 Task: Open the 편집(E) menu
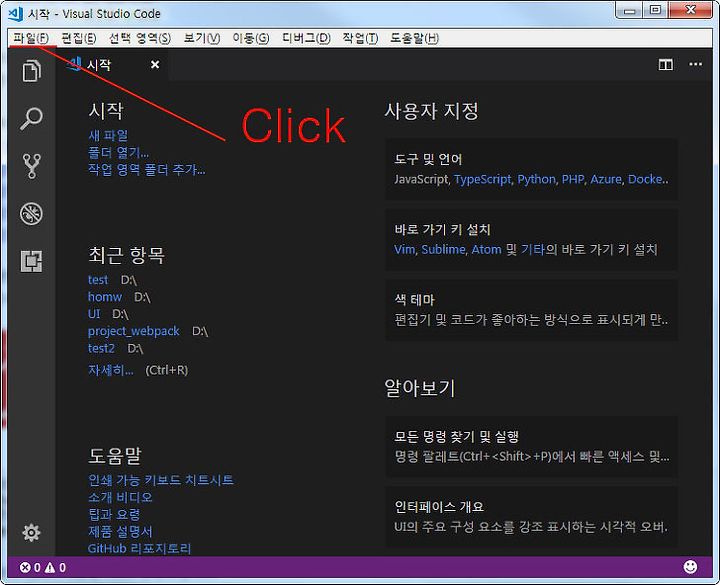(x=79, y=38)
